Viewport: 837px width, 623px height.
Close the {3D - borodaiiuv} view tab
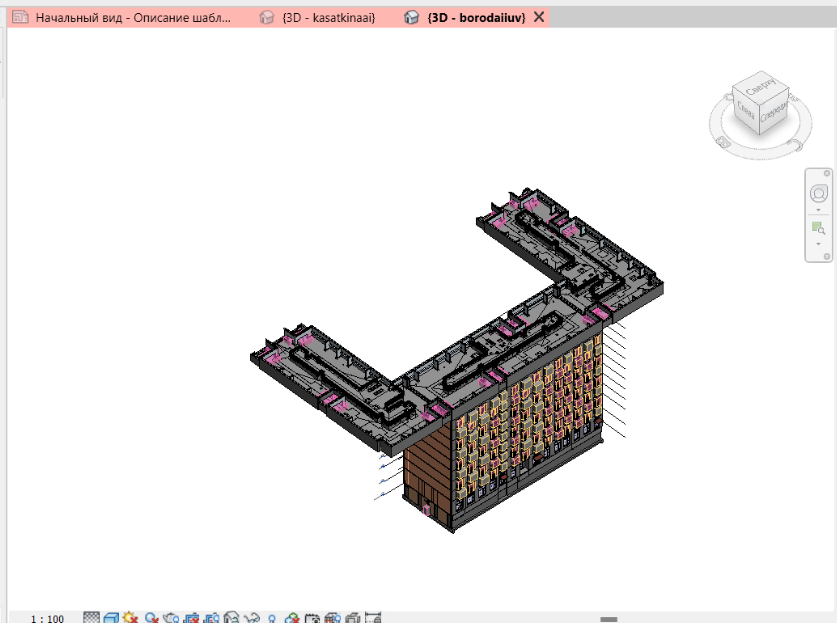point(539,18)
